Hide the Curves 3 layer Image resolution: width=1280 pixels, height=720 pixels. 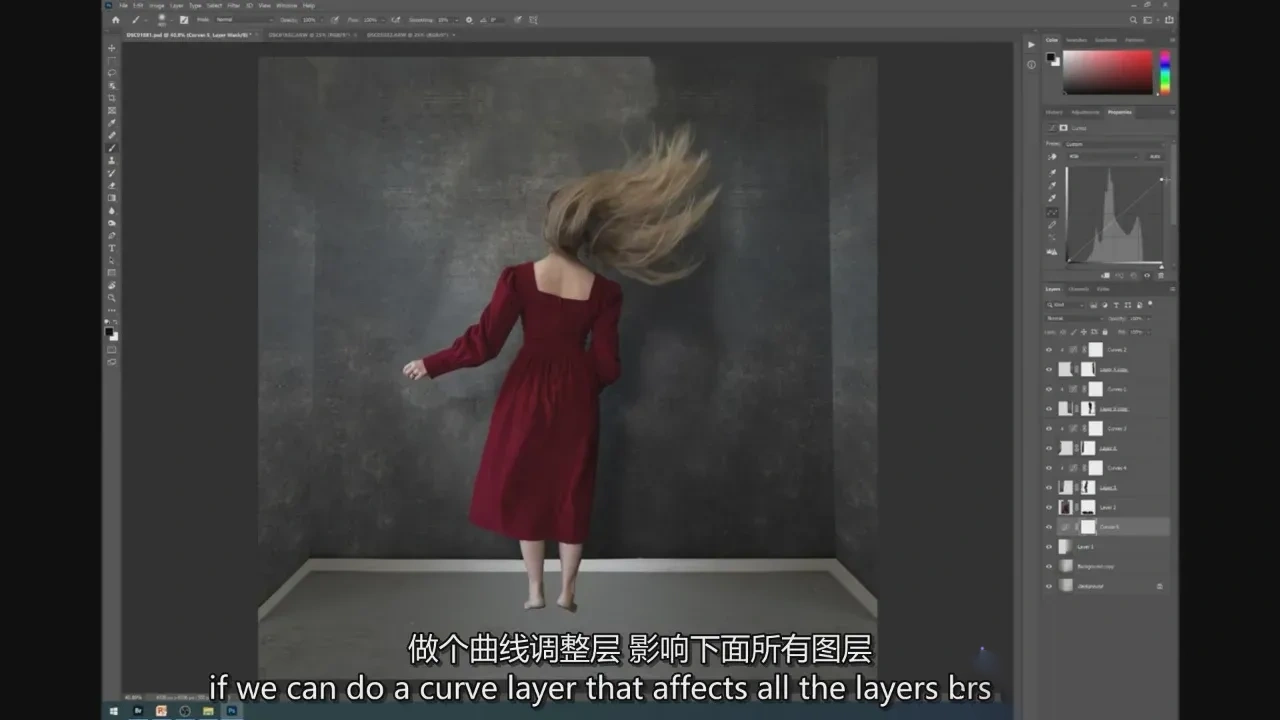pyautogui.click(x=1049, y=428)
